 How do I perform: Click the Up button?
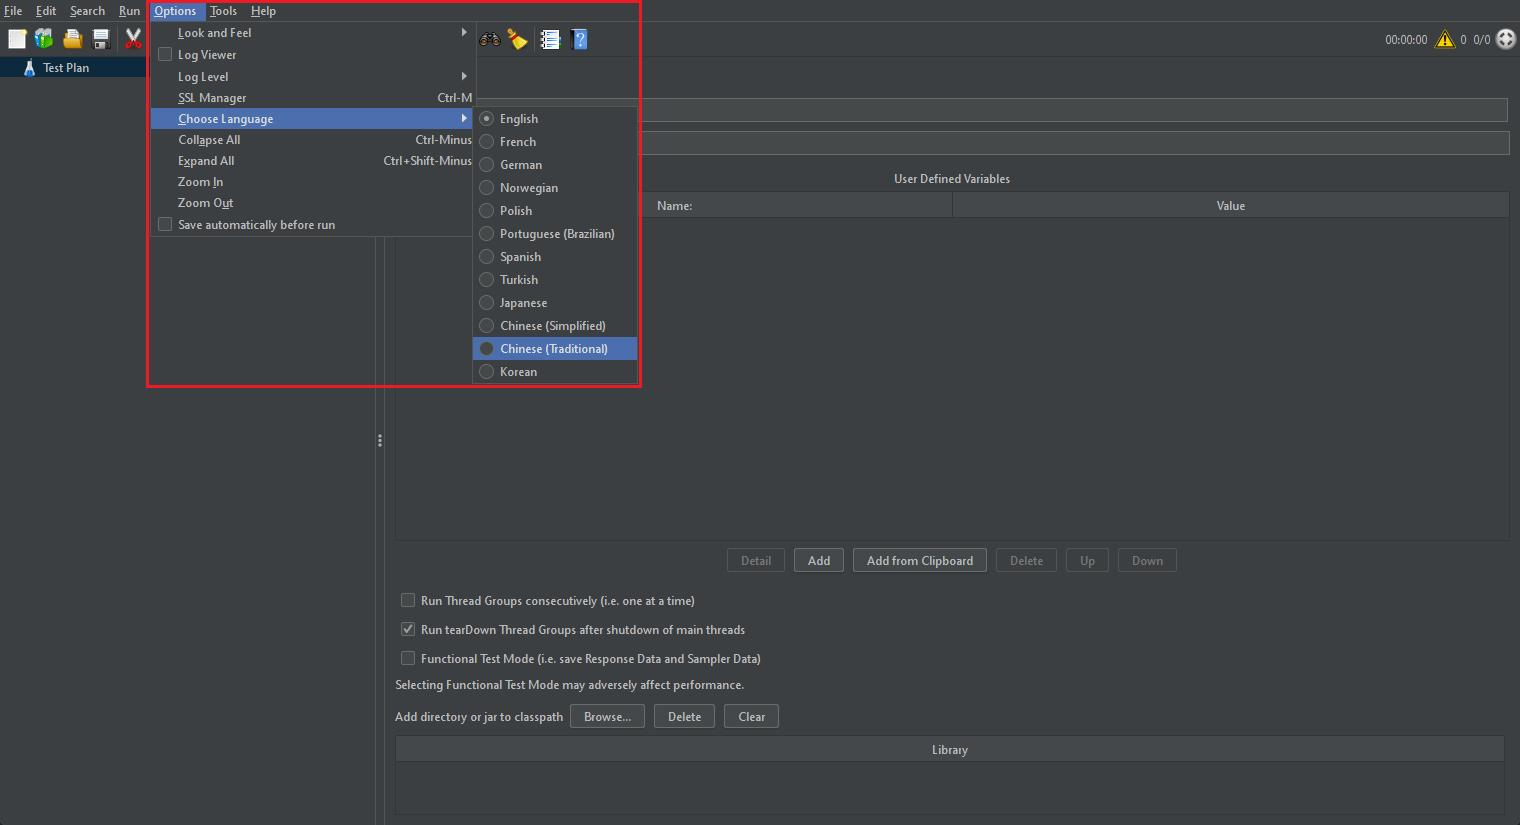(1087, 560)
